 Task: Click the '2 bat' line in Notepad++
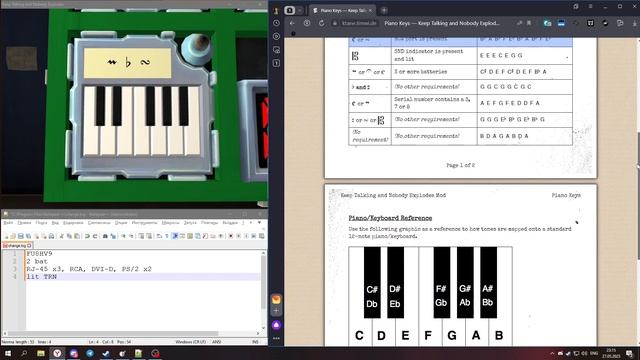[x=37, y=261]
